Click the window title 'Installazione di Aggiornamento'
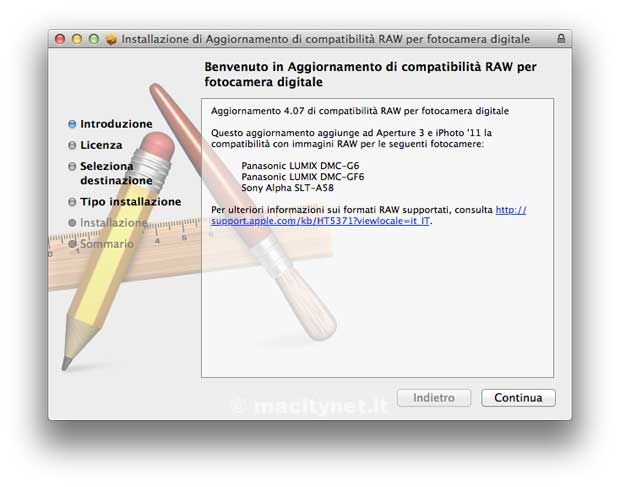 click(325, 39)
